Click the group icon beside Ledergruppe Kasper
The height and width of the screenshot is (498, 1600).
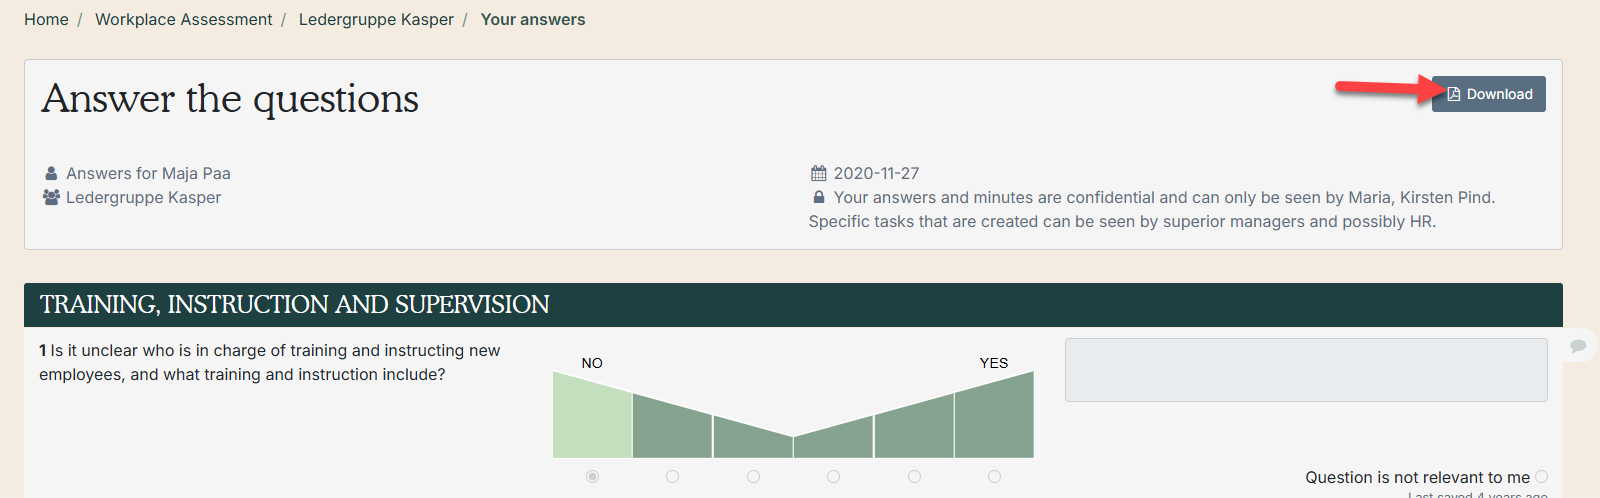pos(51,197)
